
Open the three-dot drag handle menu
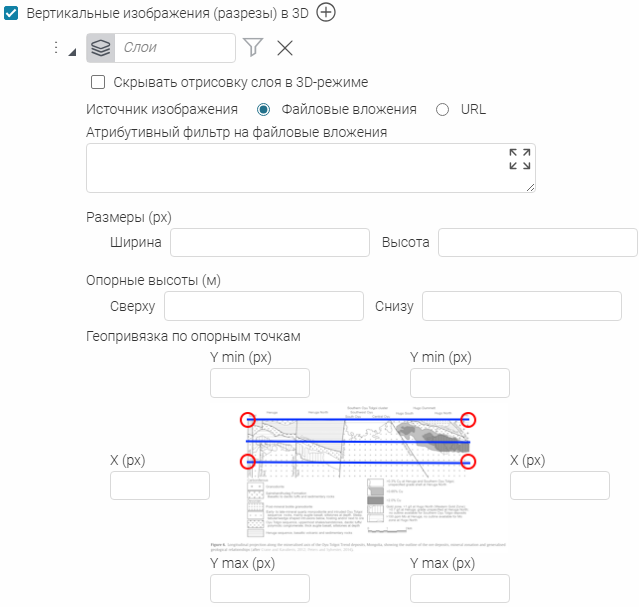point(56,47)
